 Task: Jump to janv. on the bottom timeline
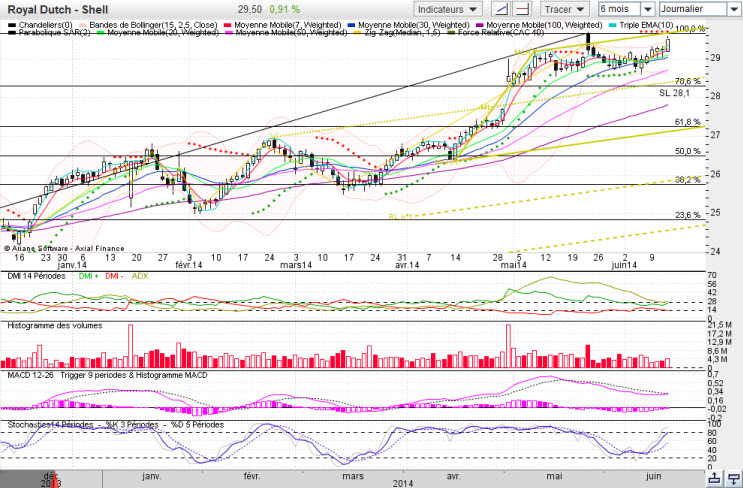coord(151,476)
